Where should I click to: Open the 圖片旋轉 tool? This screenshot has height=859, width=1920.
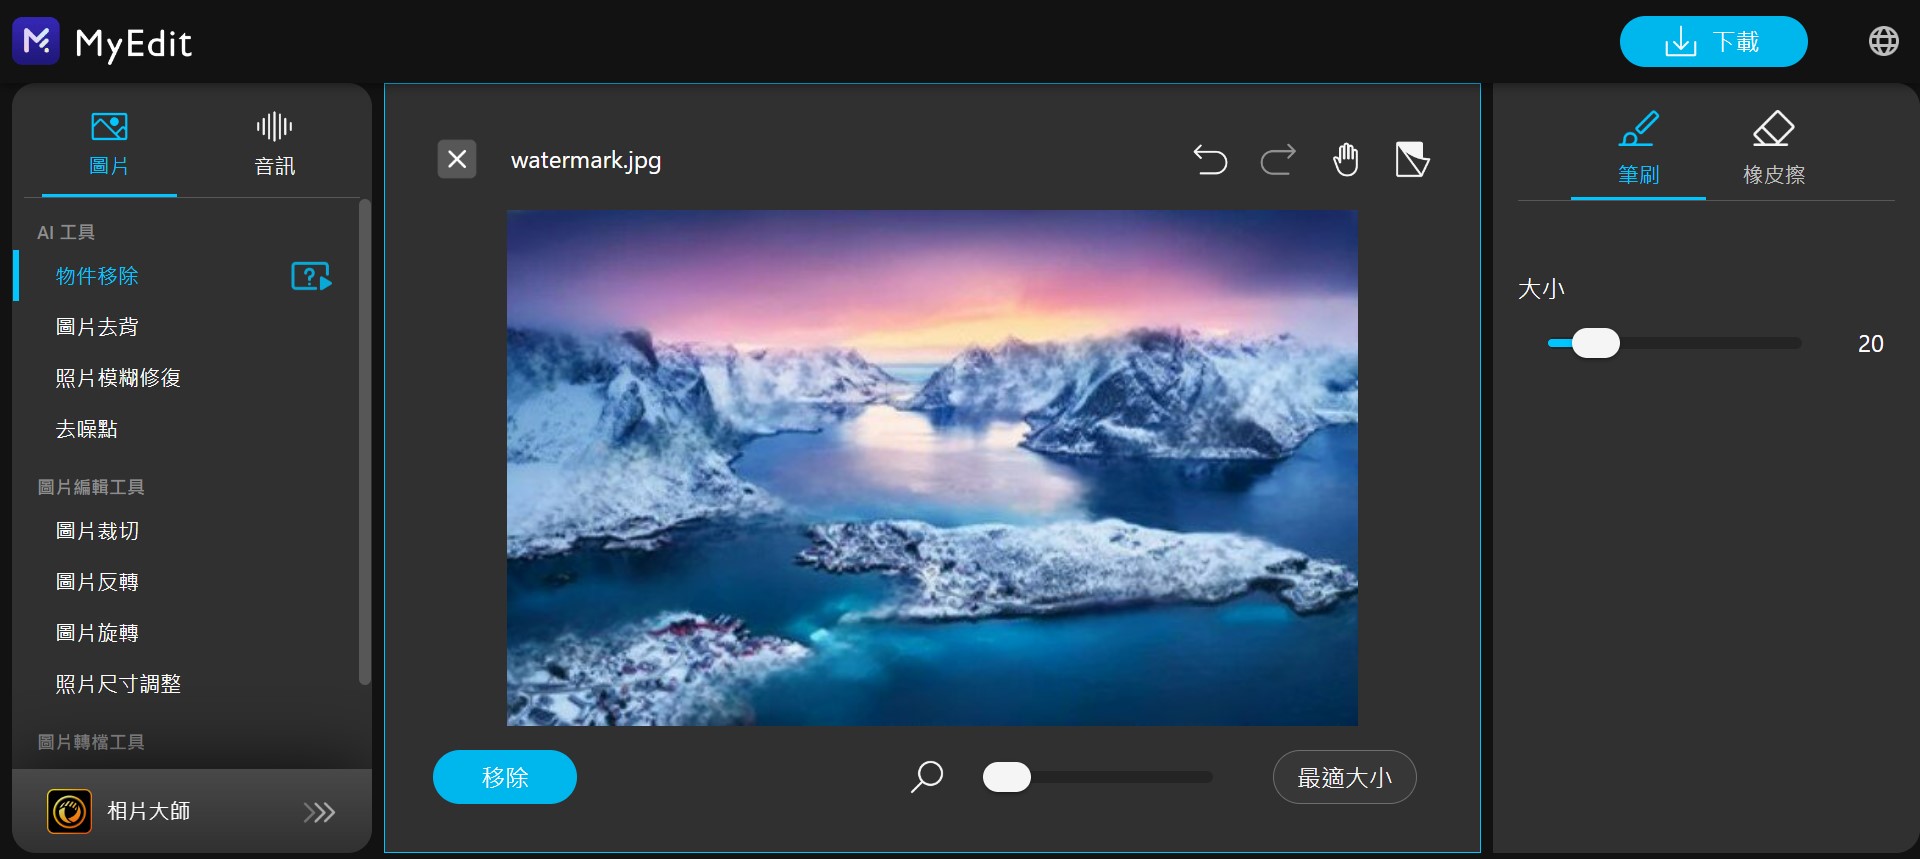pyautogui.click(x=97, y=633)
